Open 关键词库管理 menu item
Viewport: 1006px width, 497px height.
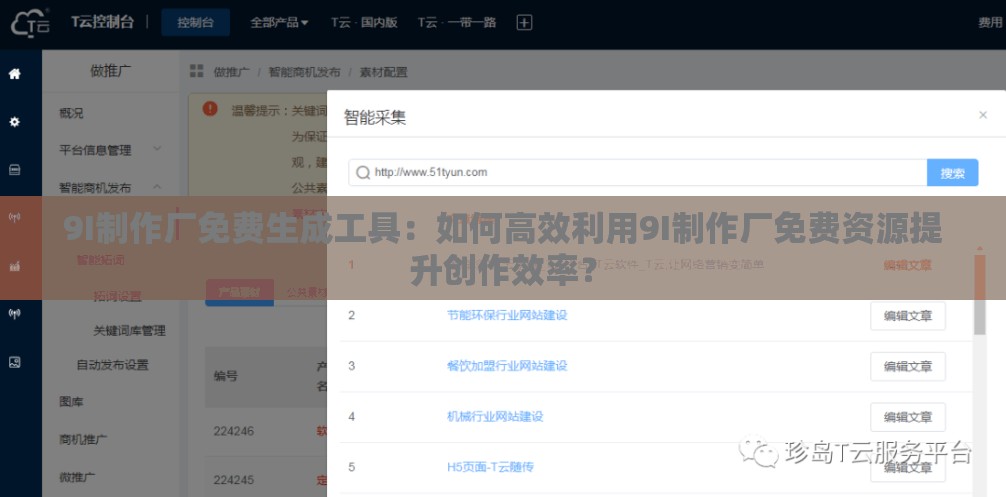pos(130,331)
